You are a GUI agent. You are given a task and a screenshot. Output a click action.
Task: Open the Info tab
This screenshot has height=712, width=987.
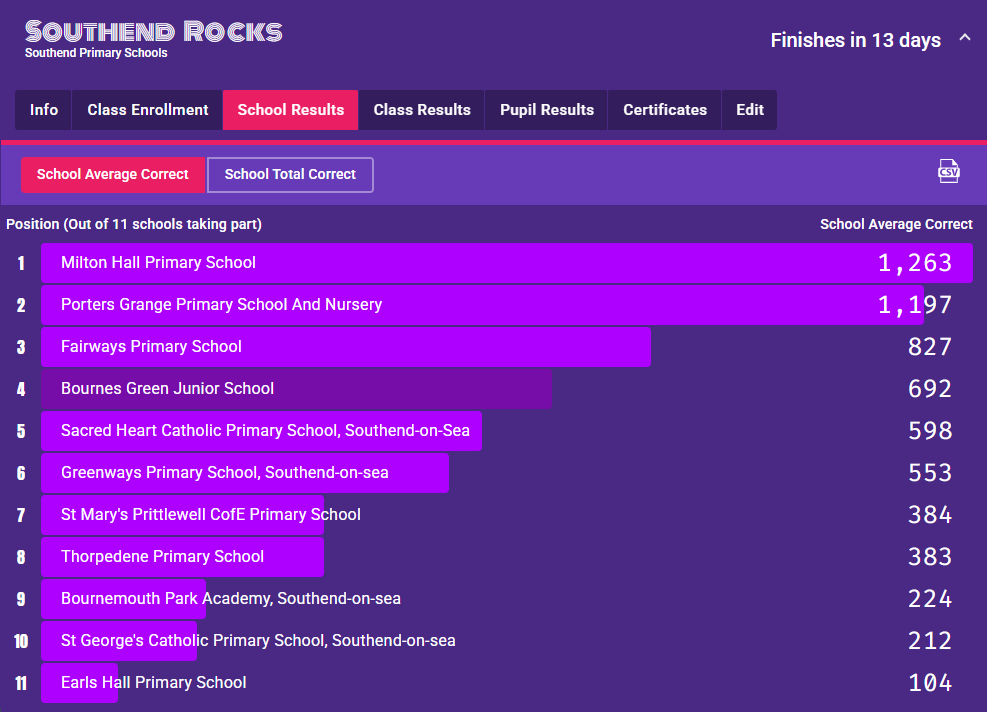pyautogui.click(x=43, y=110)
